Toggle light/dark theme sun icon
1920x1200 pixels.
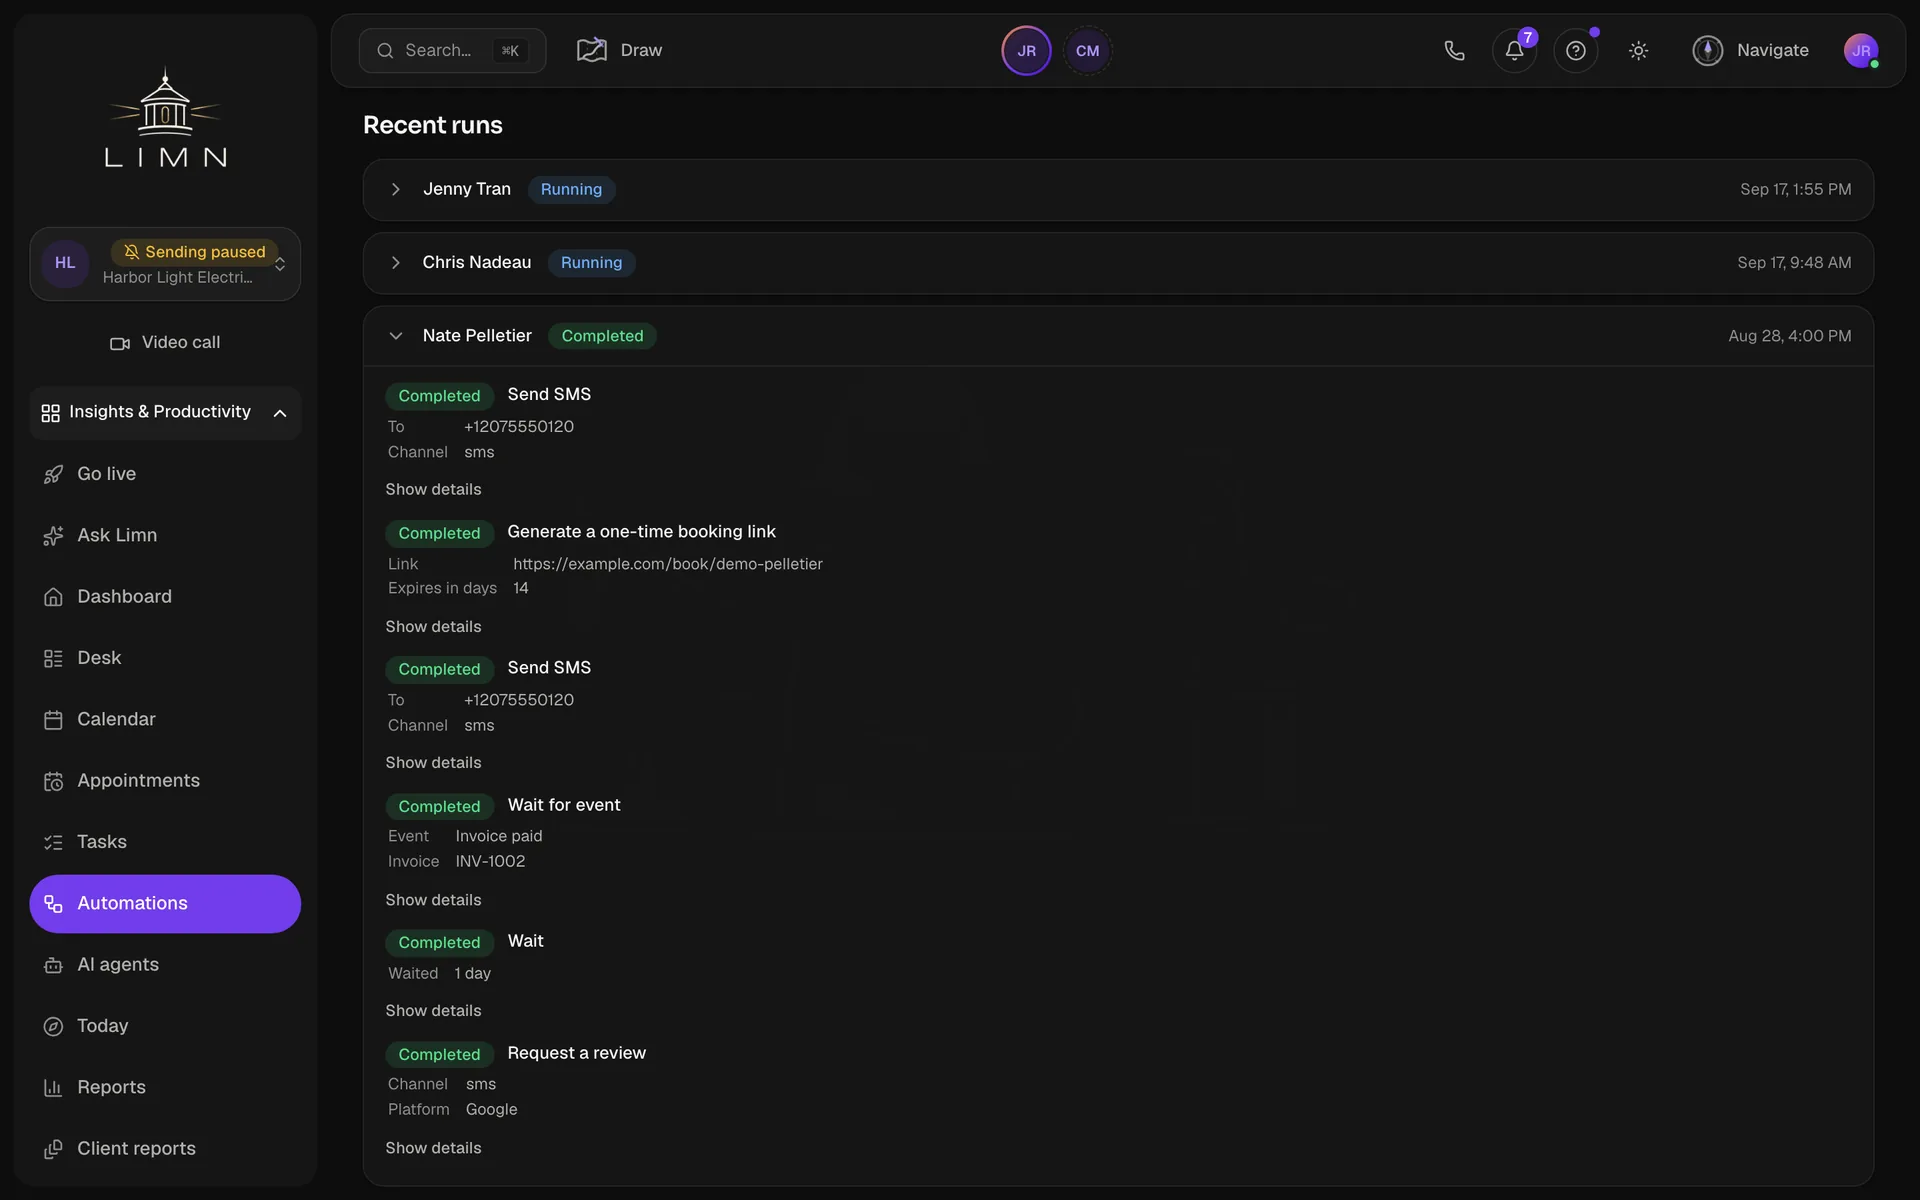1638,50
